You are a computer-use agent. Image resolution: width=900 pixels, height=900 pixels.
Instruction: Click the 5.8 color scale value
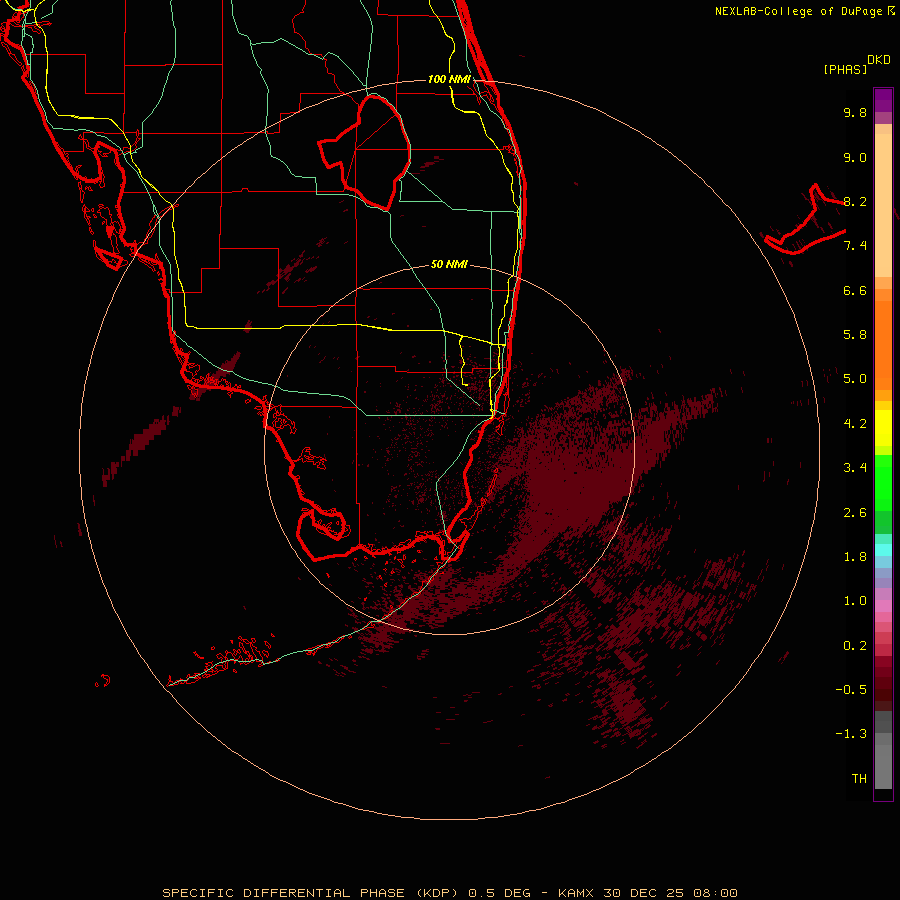(x=855, y=335)
